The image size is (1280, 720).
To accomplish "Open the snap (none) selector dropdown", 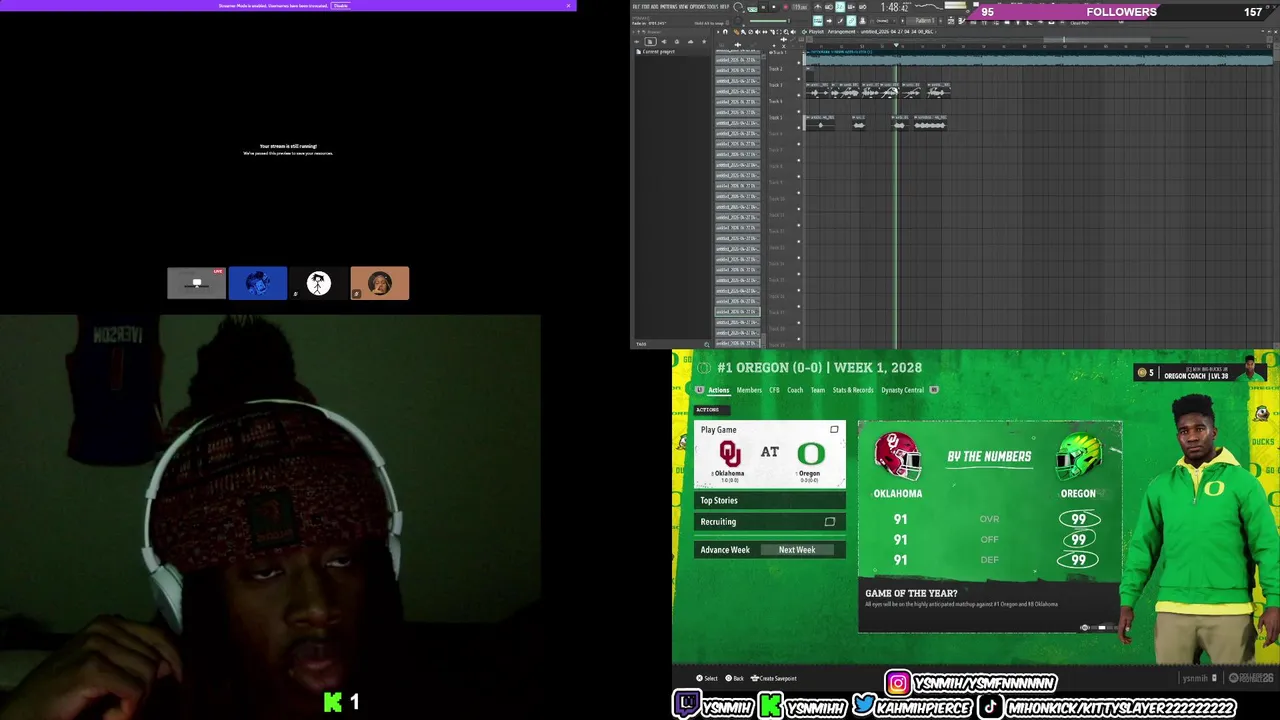I will 881,21.
